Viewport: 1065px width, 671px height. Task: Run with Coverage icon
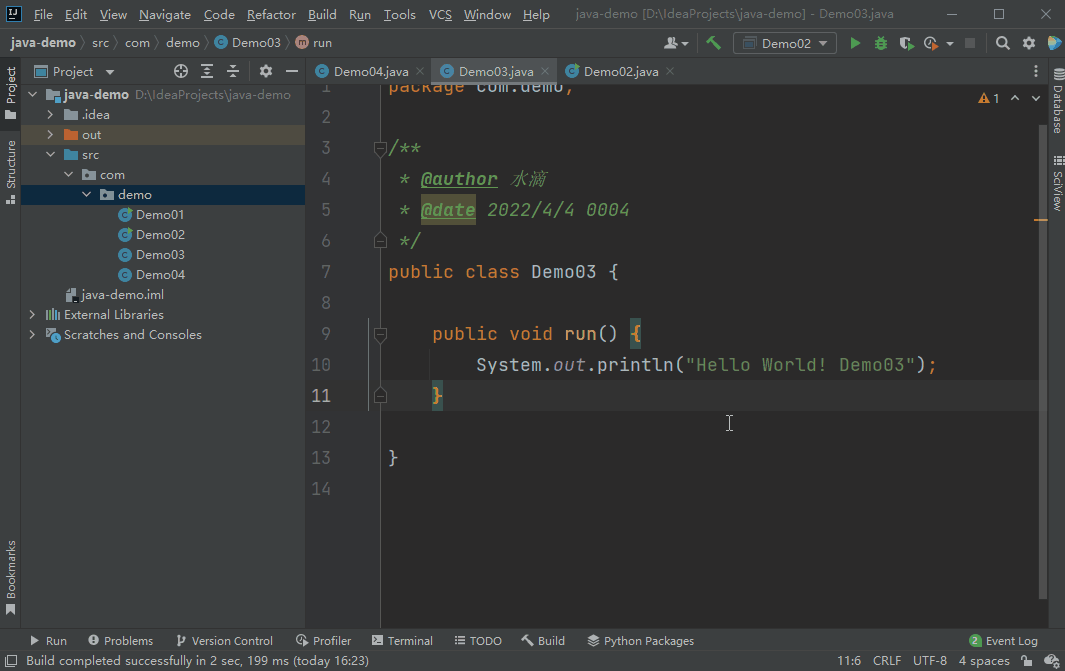[x=905, y=43]
